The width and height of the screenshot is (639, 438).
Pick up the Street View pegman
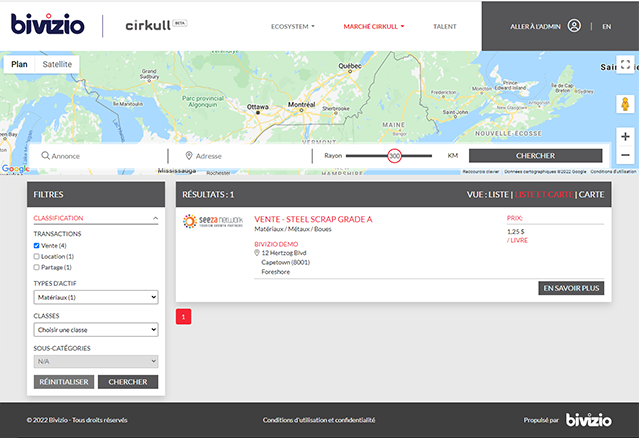(x=625, y=104)
